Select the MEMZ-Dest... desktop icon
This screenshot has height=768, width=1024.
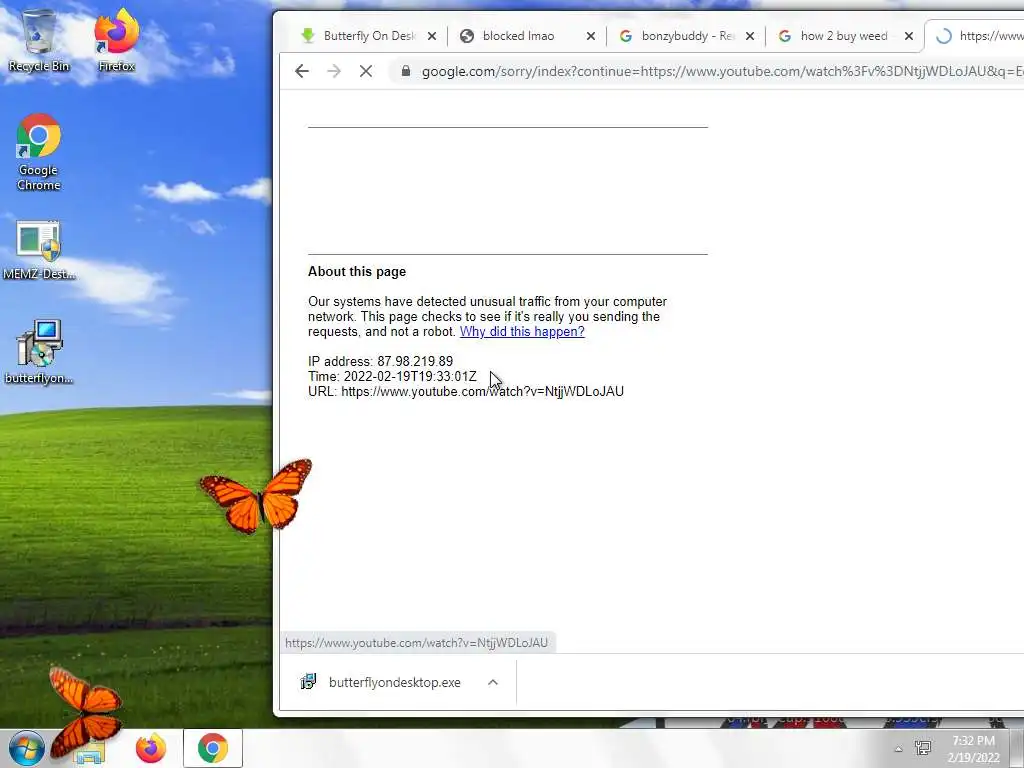(x=39, y=251)
